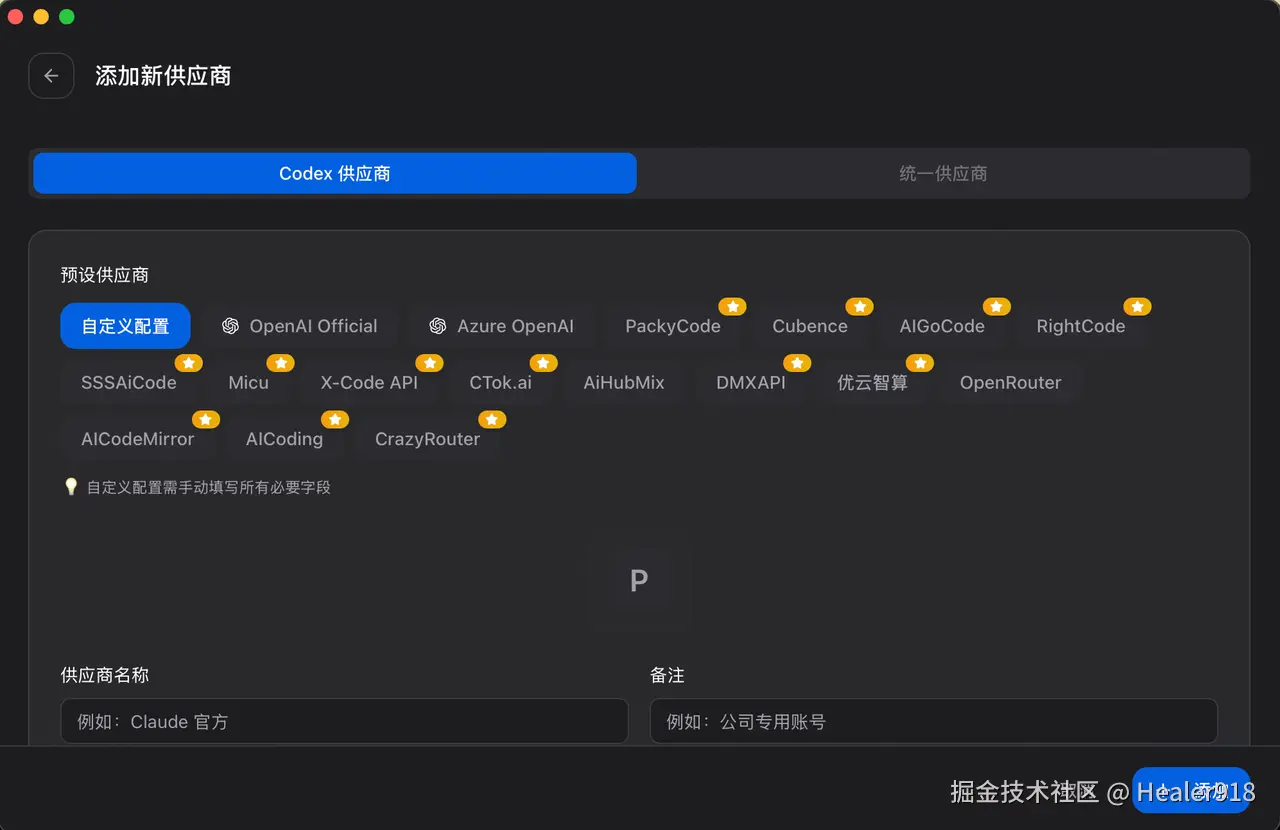Focus the 供应商名称 input field
Screen dimensions: 1280x830
[x=344, y=721]
